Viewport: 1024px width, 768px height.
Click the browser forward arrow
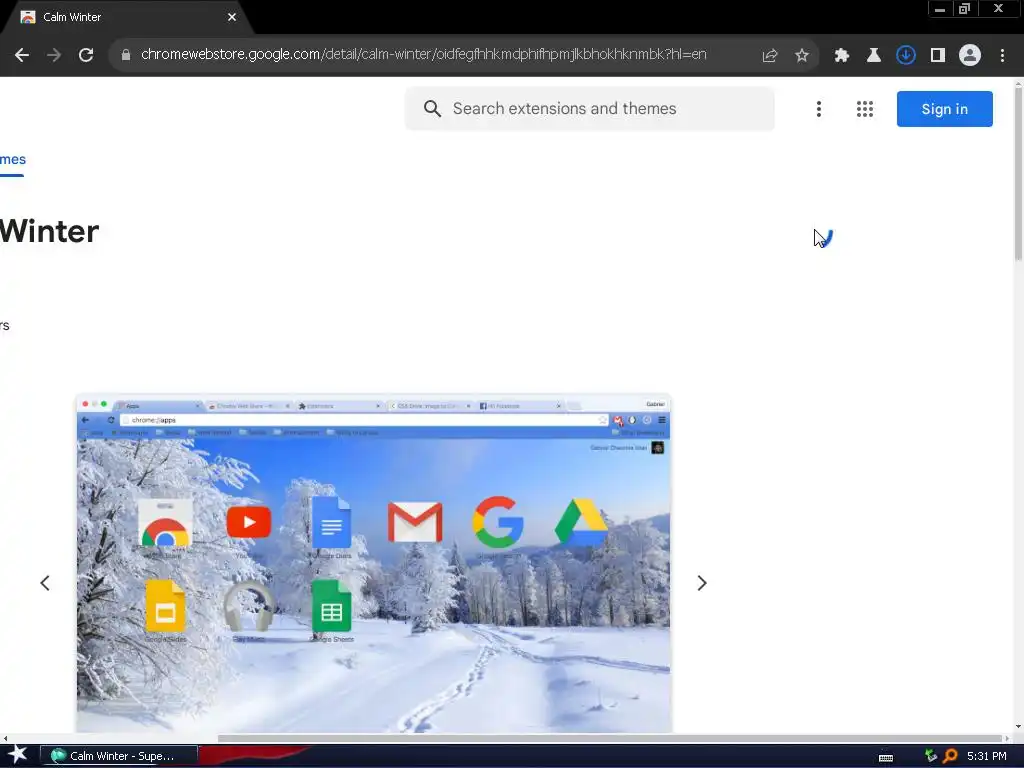click(54, 55)
